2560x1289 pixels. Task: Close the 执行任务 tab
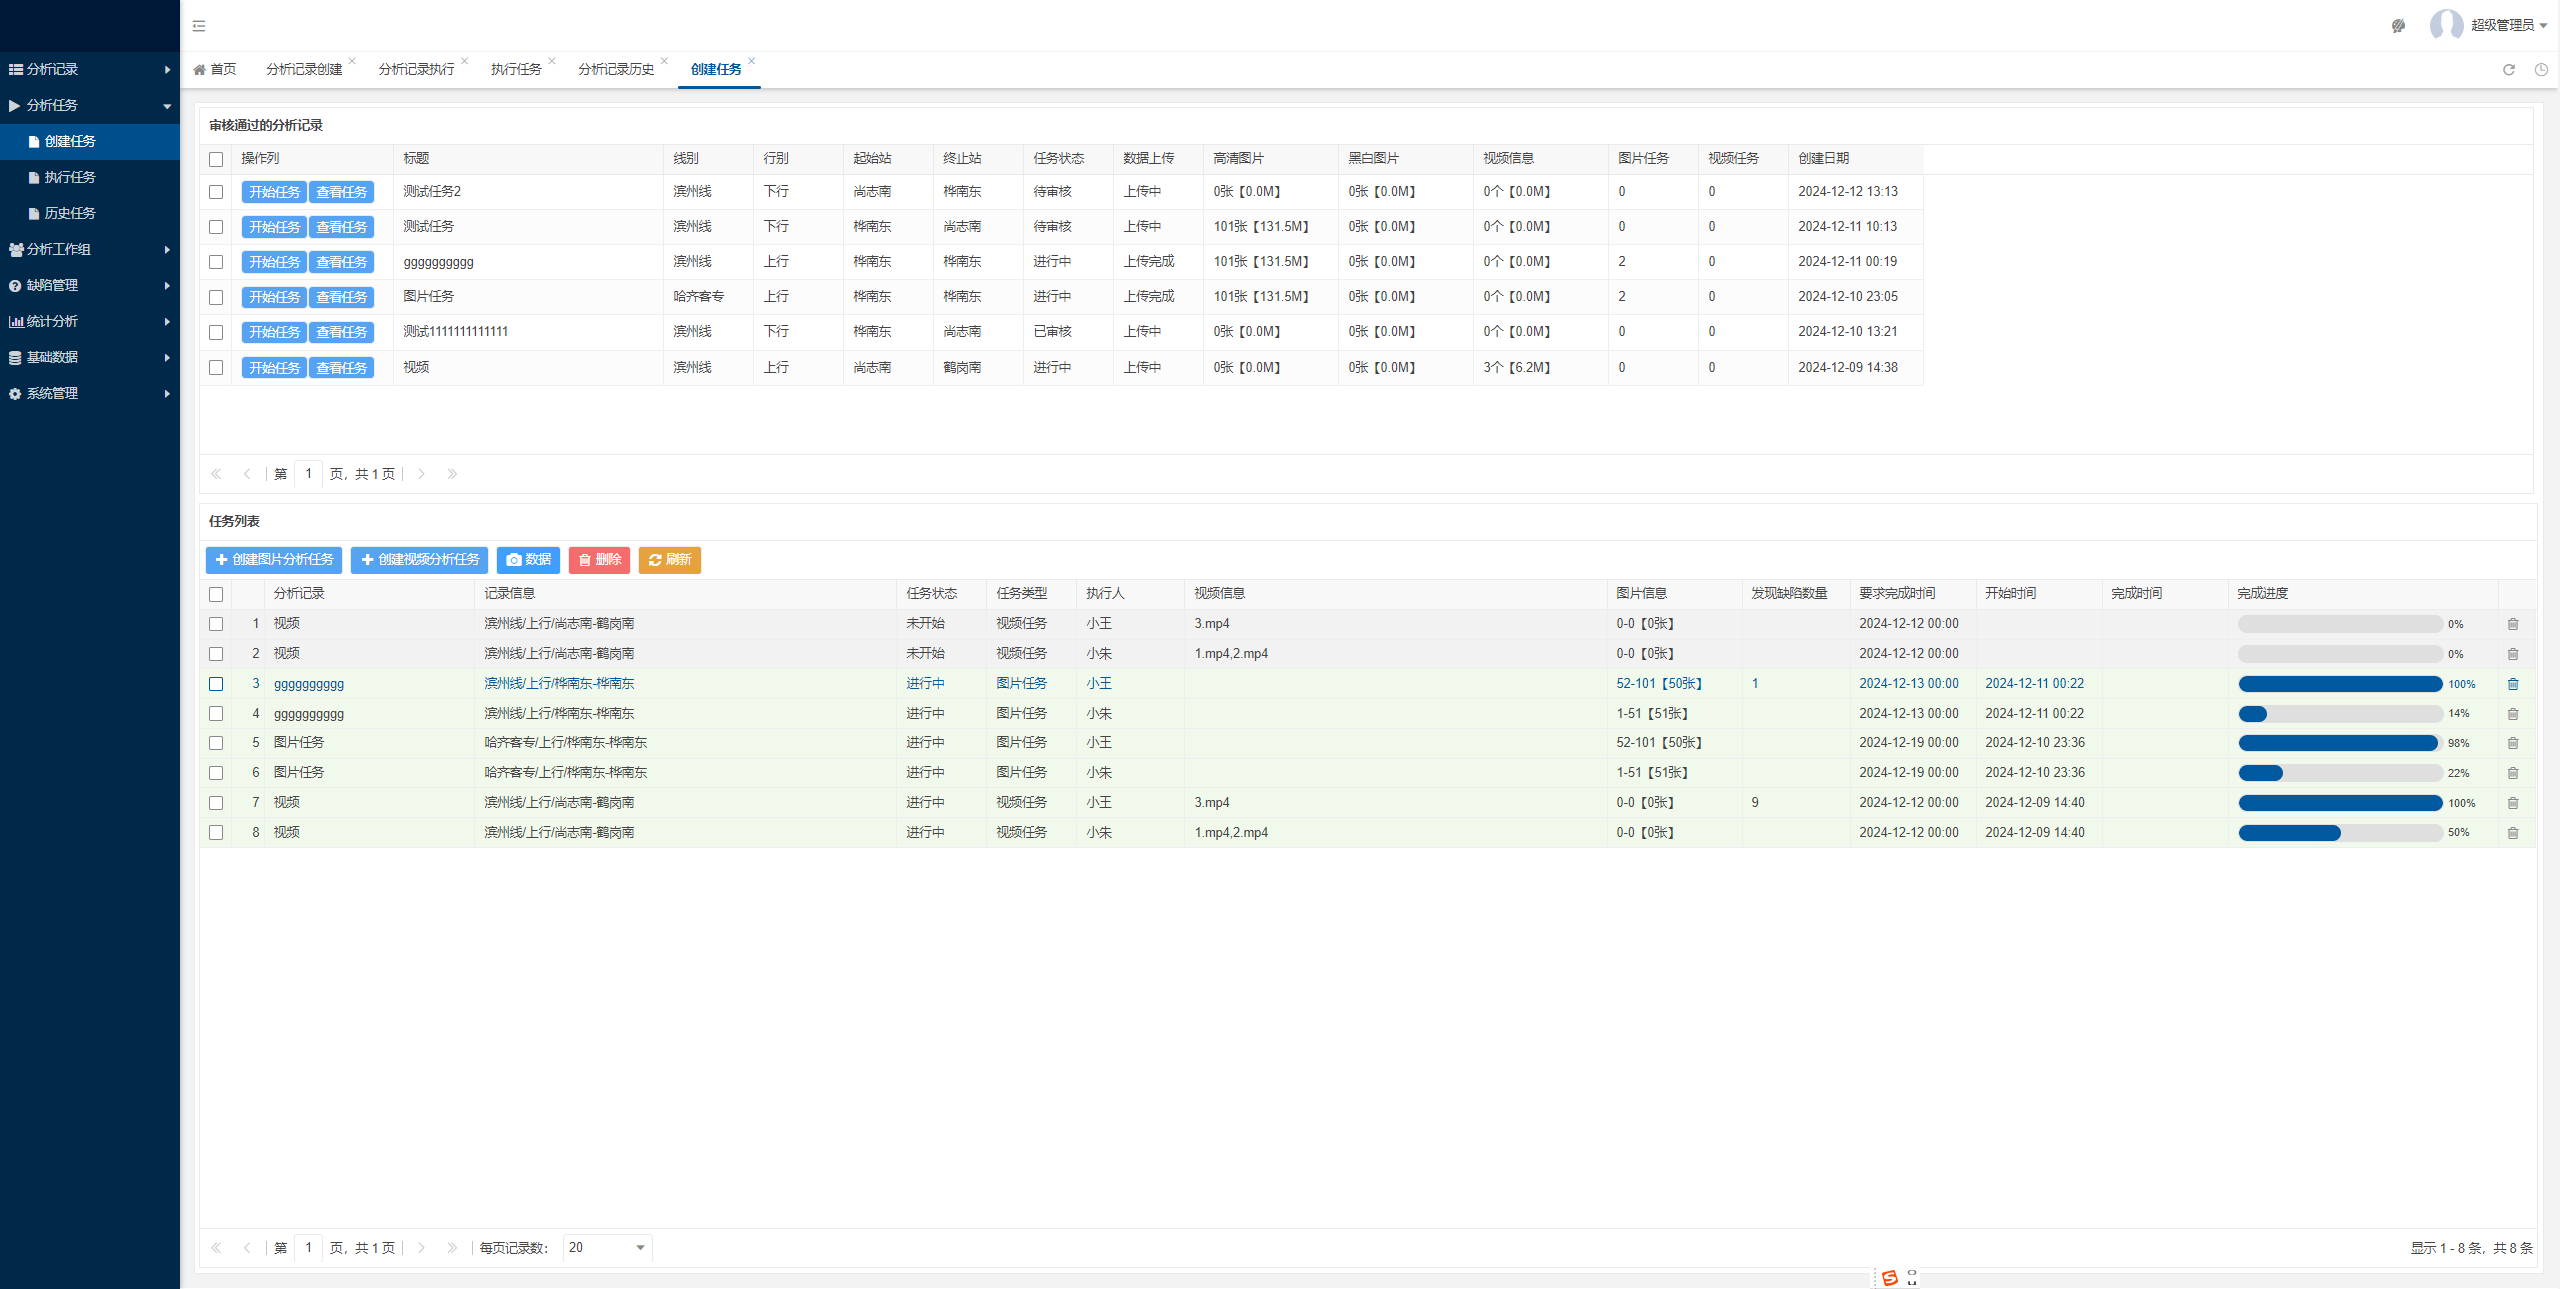coord(551,61)
